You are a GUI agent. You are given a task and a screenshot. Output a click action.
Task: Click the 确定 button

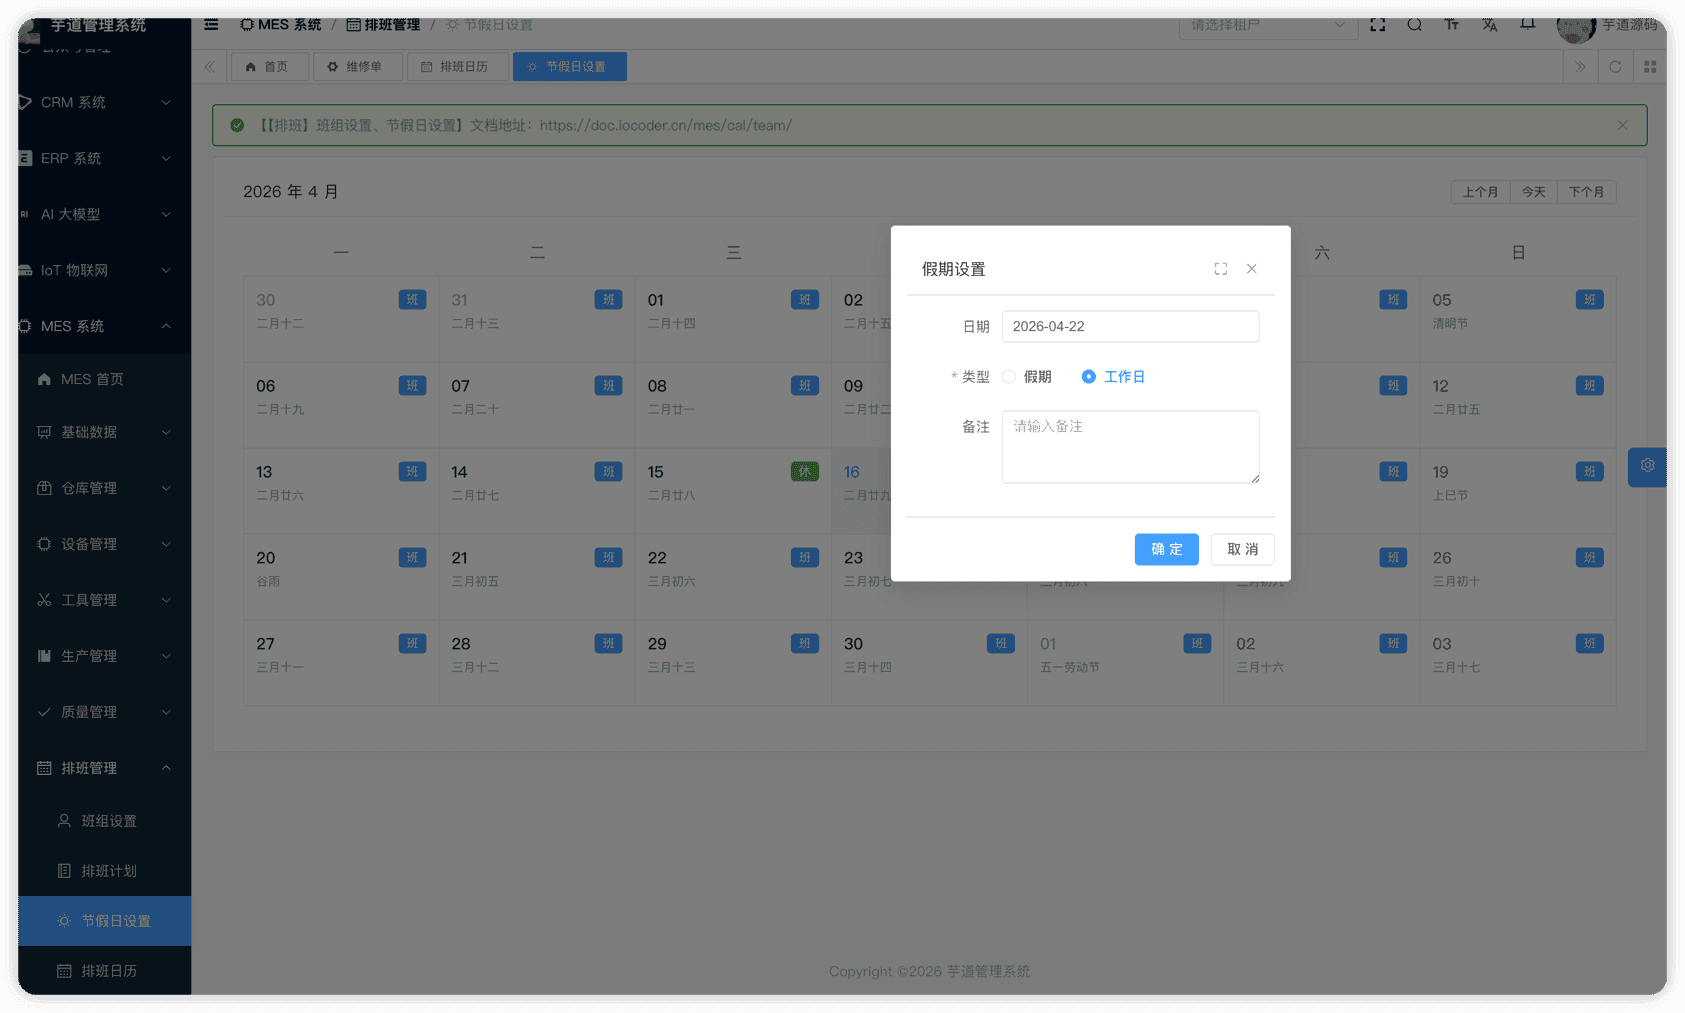1166,549
